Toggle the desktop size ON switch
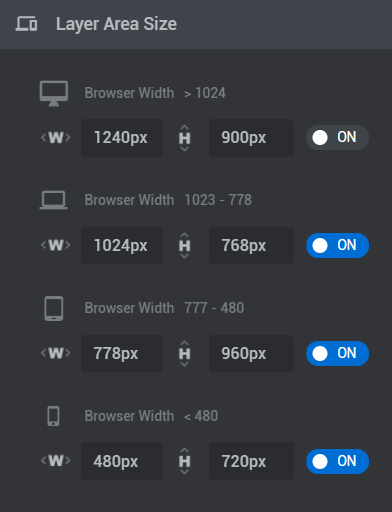392x512 pixels. [x=337, y=137]
